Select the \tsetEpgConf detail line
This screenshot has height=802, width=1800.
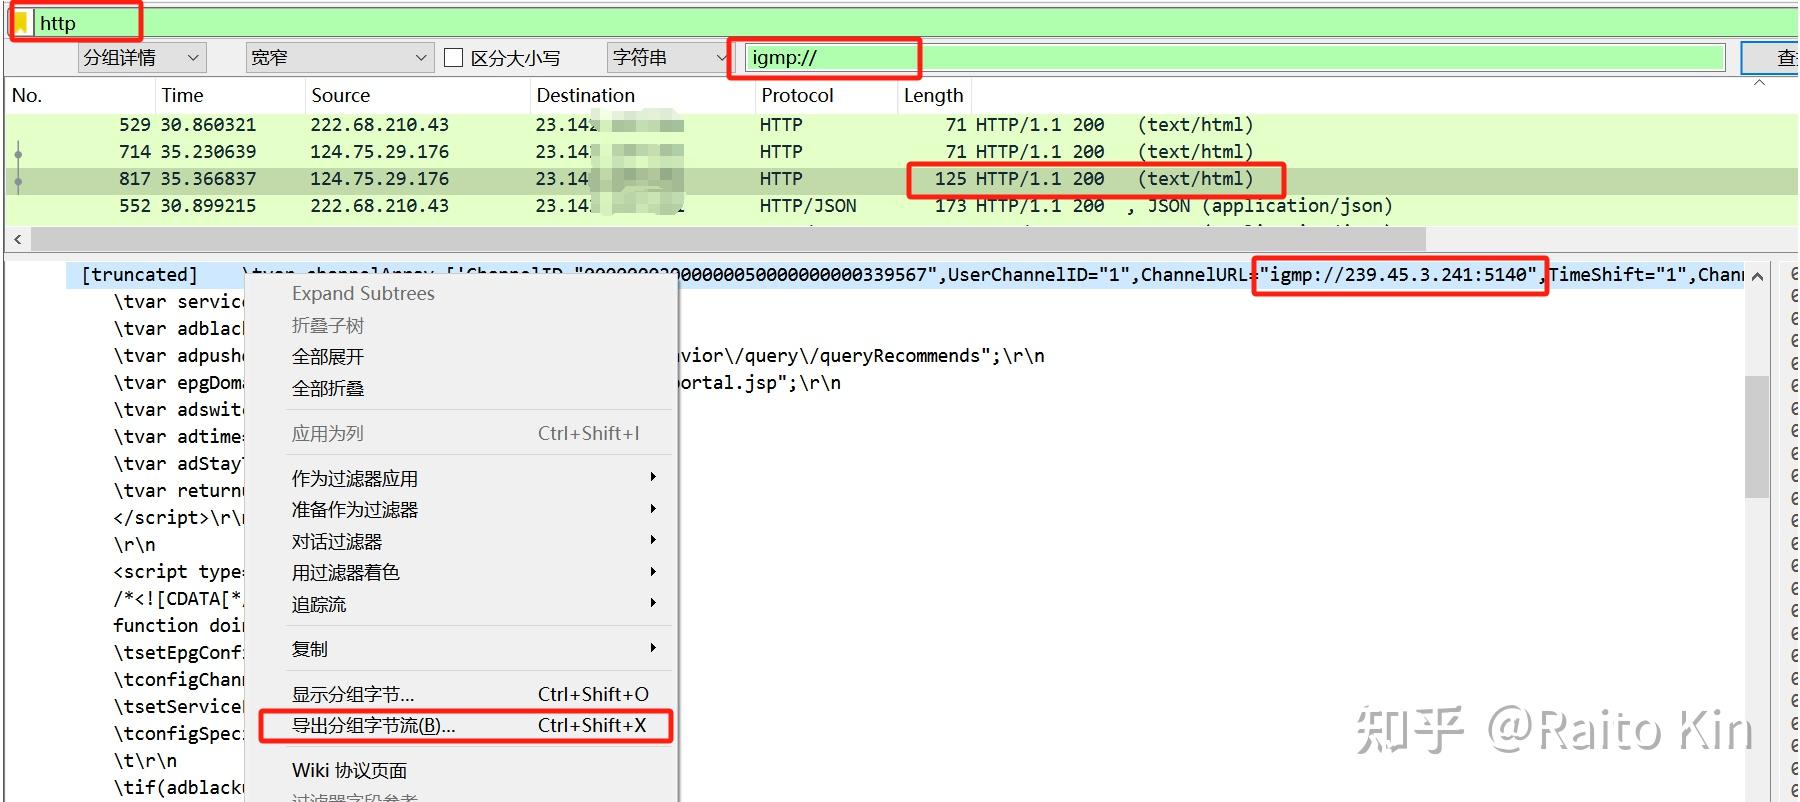[177, 653]
